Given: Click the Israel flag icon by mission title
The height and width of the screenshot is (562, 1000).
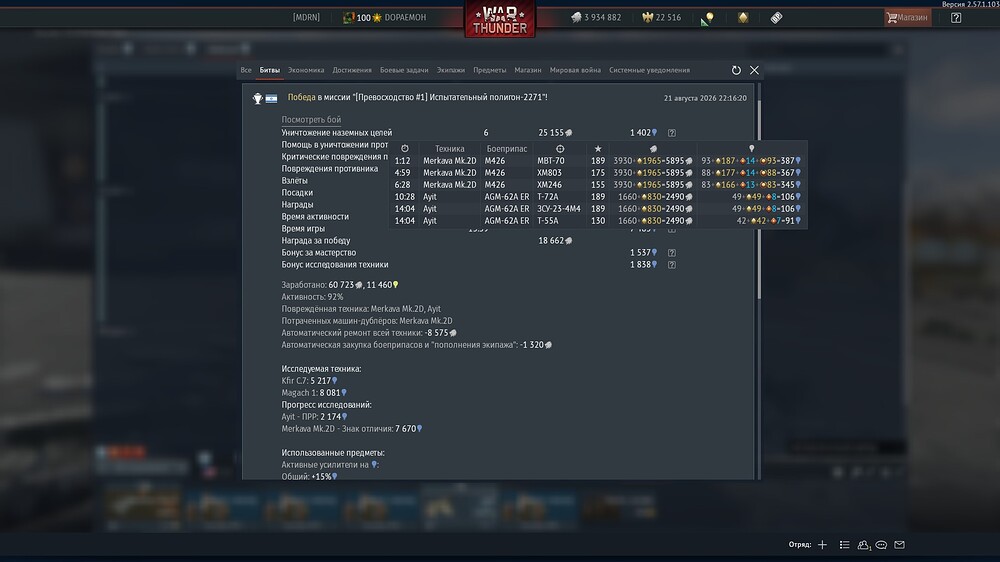Looking at the screenshot, I should pyautogui.click(x=271, y=98).
